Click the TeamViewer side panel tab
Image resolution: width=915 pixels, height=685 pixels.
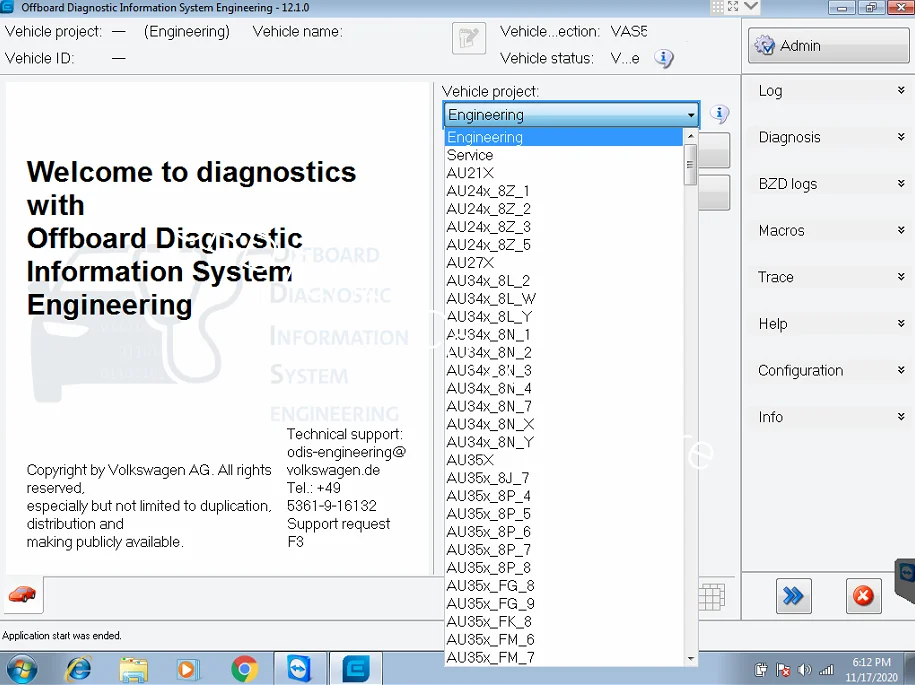point(906,581)
